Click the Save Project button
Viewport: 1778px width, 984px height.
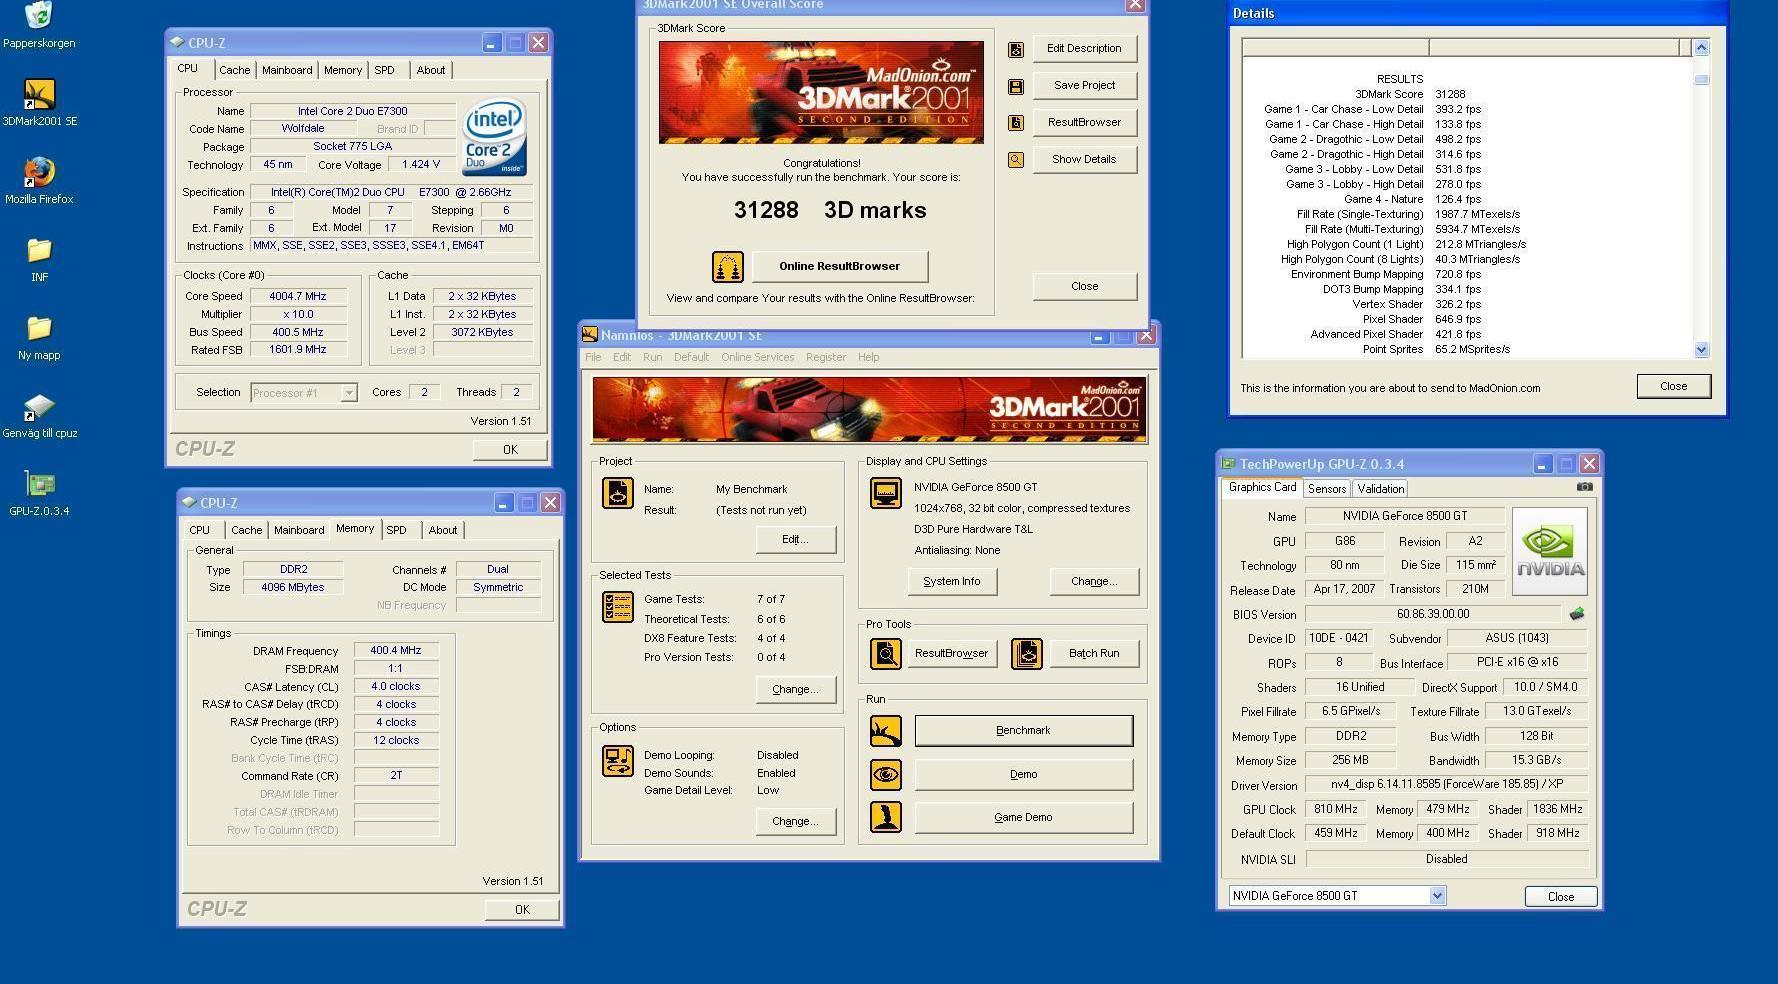pos(1084,85)
